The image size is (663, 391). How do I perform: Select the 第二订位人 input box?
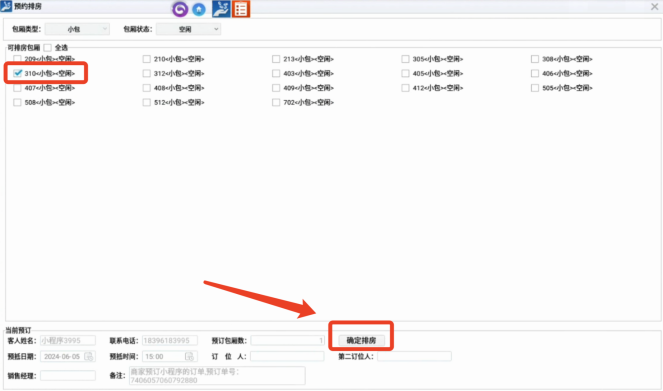414,356
